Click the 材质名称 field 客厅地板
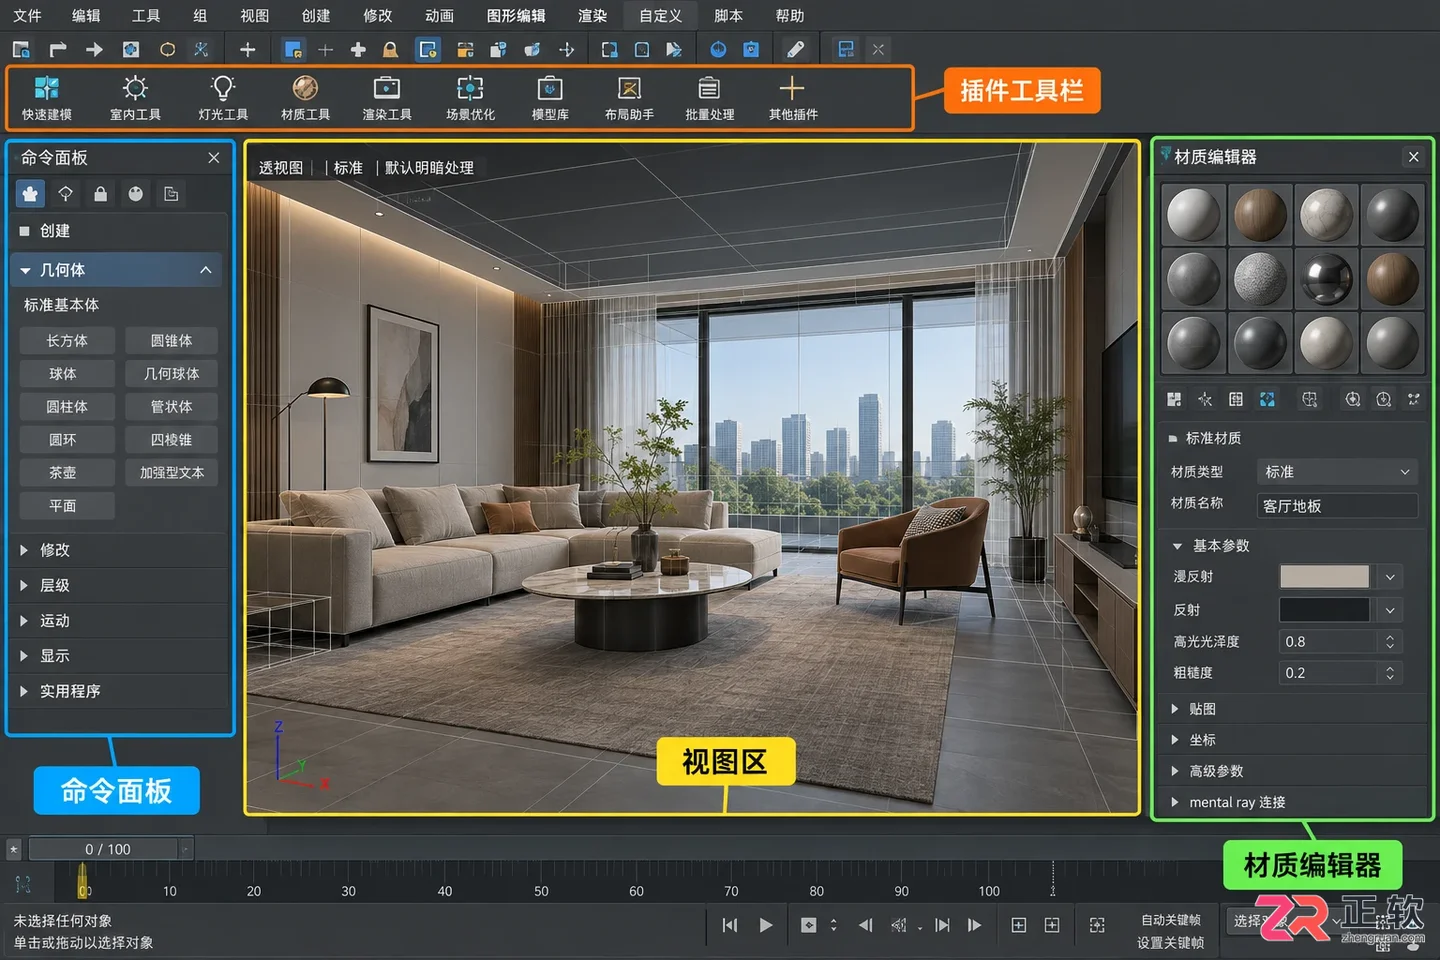This screenshot has width=1440, height=960. [x=1337, y=506]
